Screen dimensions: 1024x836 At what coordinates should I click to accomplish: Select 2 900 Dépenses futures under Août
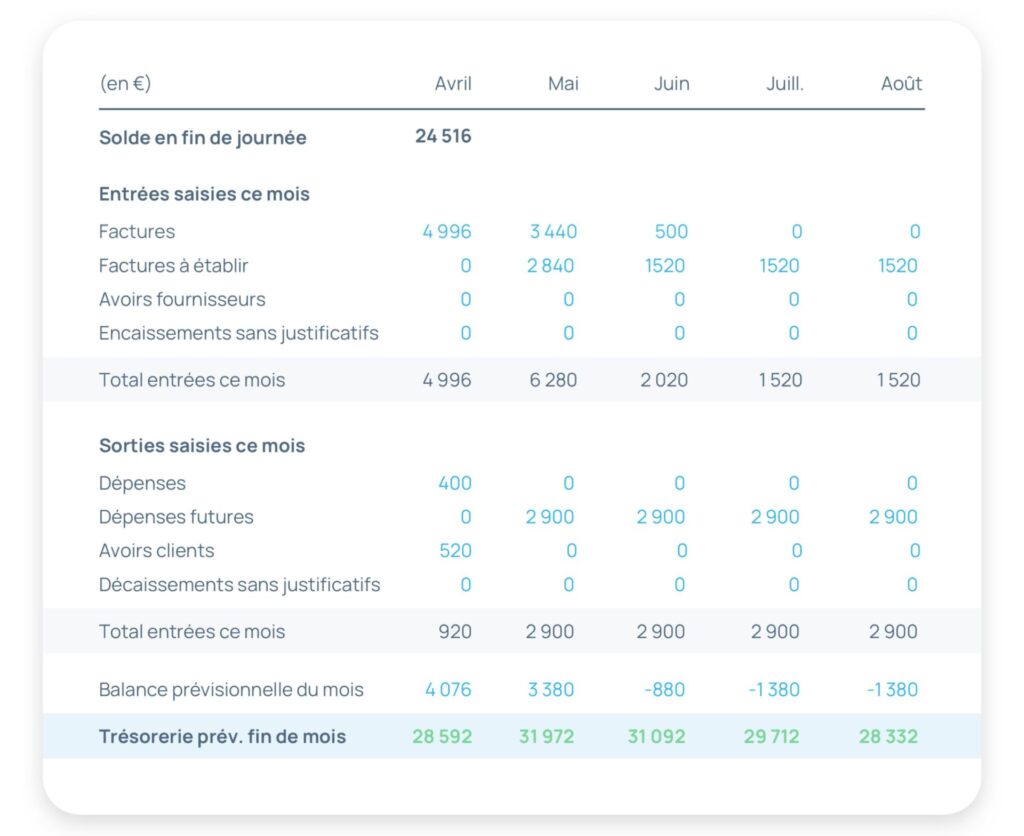[x=893, y=517]
